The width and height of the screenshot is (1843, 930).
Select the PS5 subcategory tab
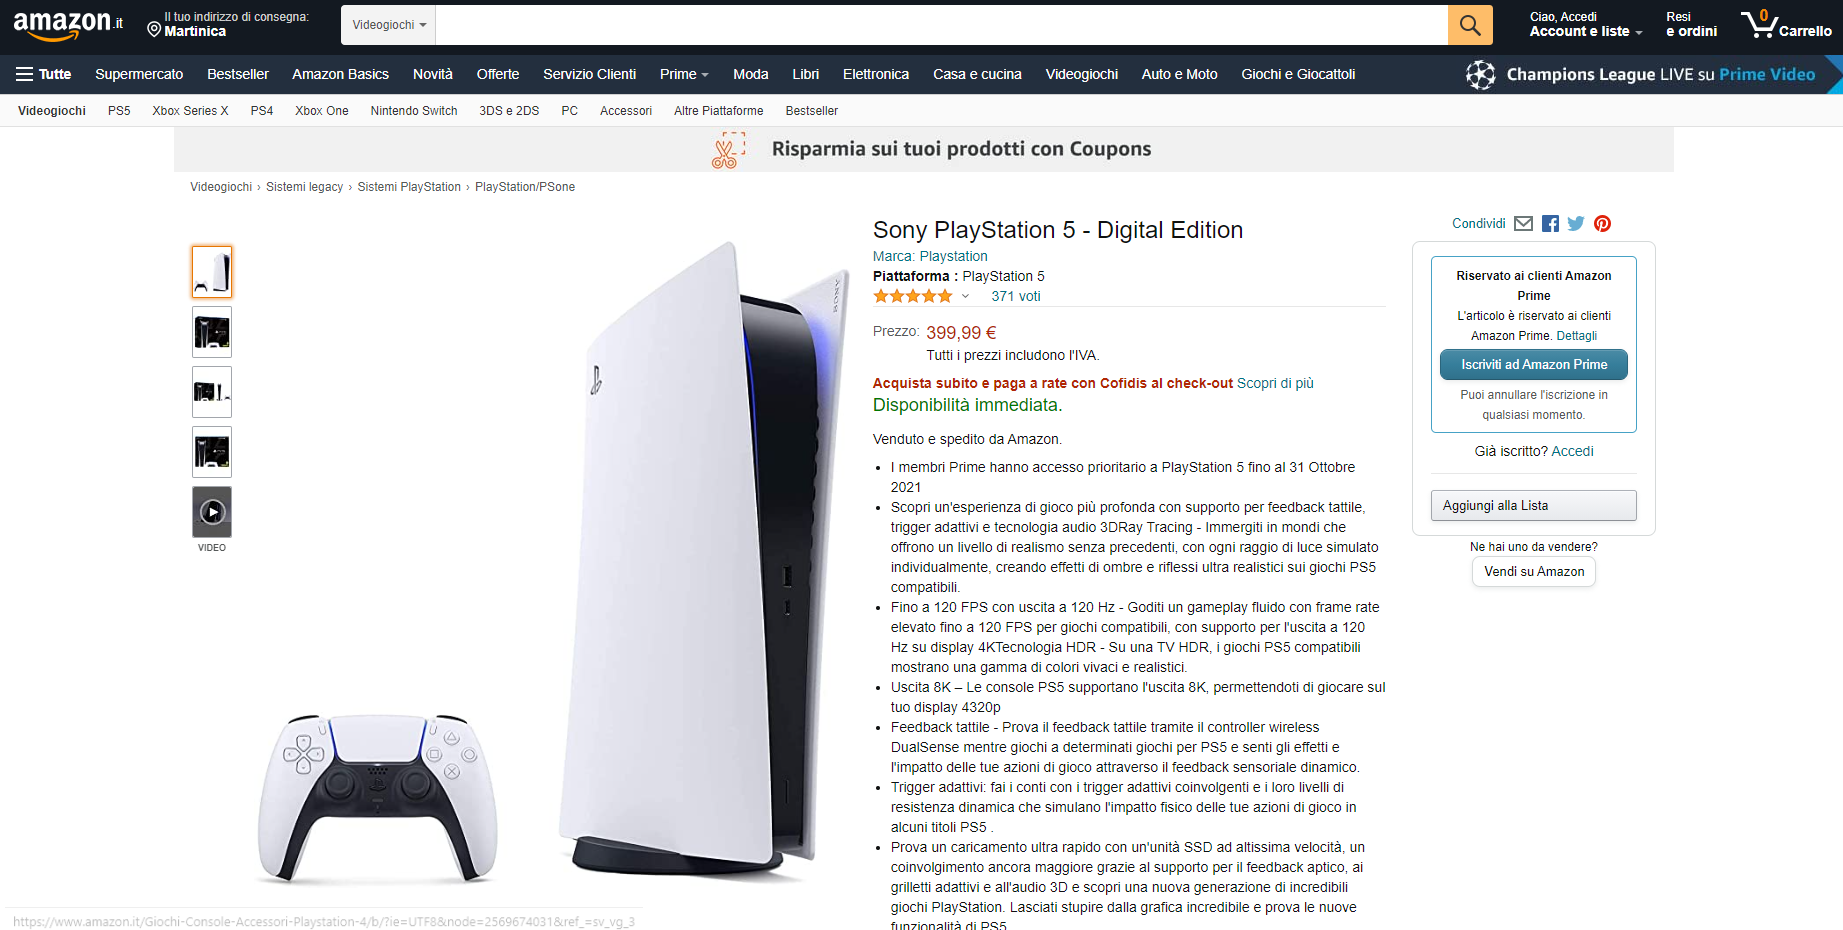point(119,111)
